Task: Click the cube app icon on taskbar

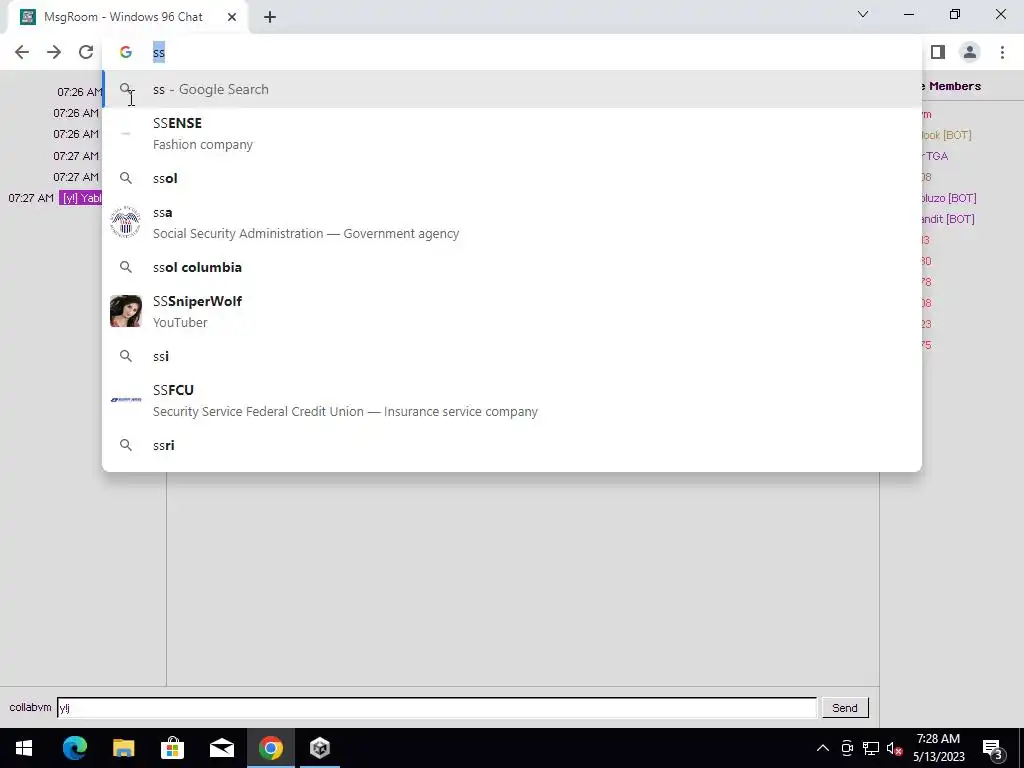Action: [320, 748]
